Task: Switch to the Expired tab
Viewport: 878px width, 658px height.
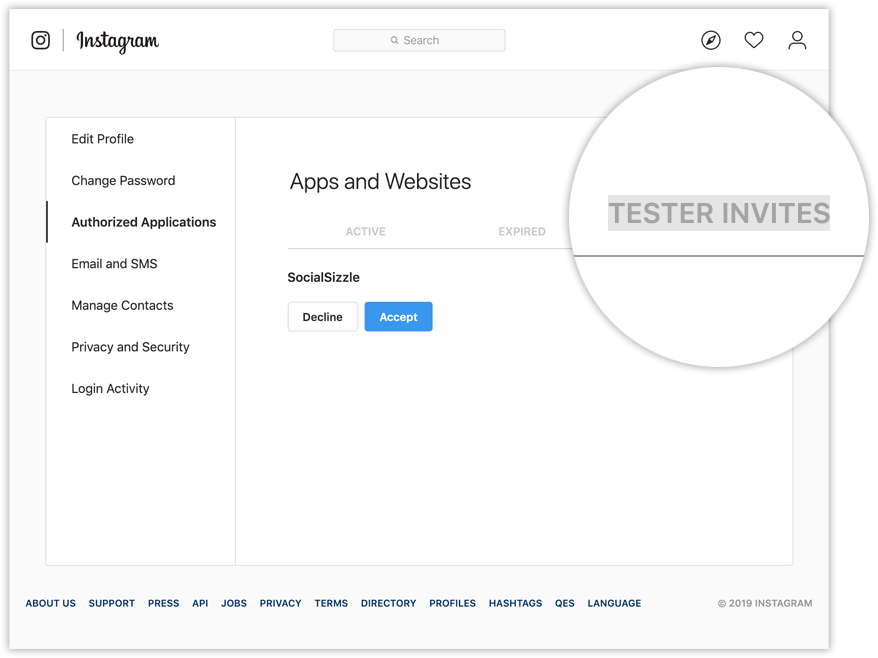Action: 522,232
